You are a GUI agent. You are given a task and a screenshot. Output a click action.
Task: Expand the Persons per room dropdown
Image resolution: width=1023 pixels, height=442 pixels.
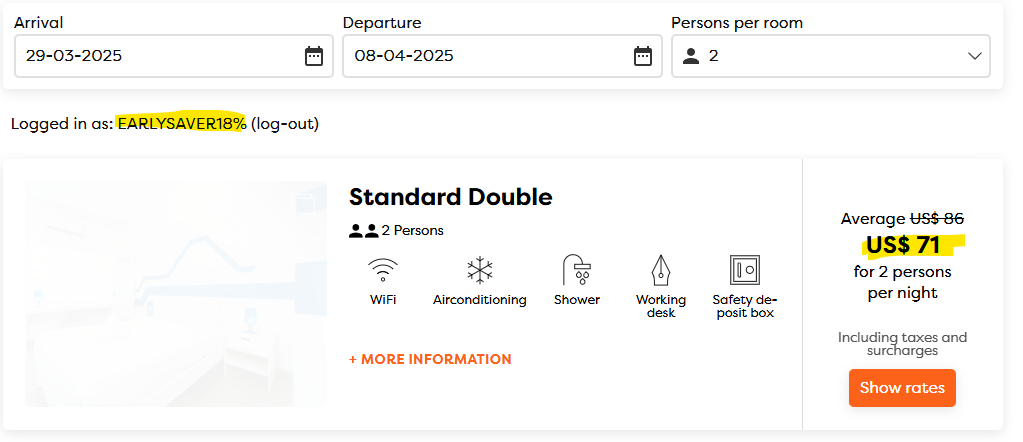tap(830, 56)
